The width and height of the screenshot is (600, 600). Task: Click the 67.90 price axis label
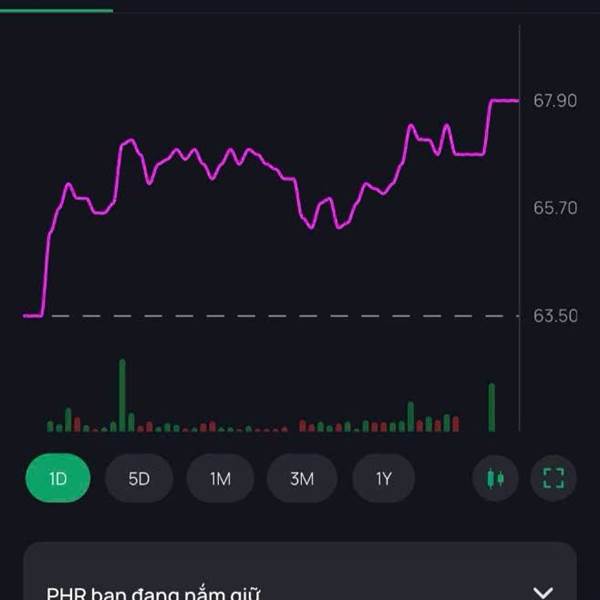(554, 101)
